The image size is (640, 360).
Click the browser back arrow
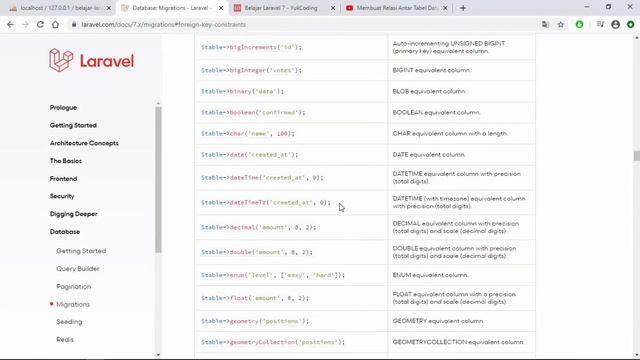[10, 24]
